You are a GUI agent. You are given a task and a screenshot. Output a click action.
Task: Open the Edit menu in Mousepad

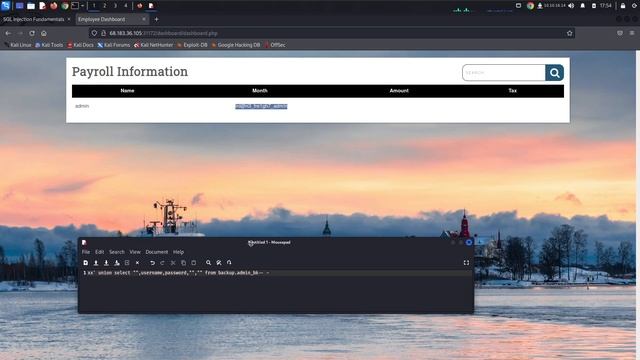coord(99,252)
